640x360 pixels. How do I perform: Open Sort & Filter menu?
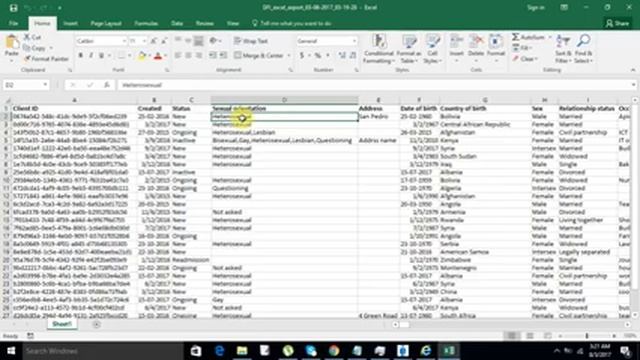563,49
